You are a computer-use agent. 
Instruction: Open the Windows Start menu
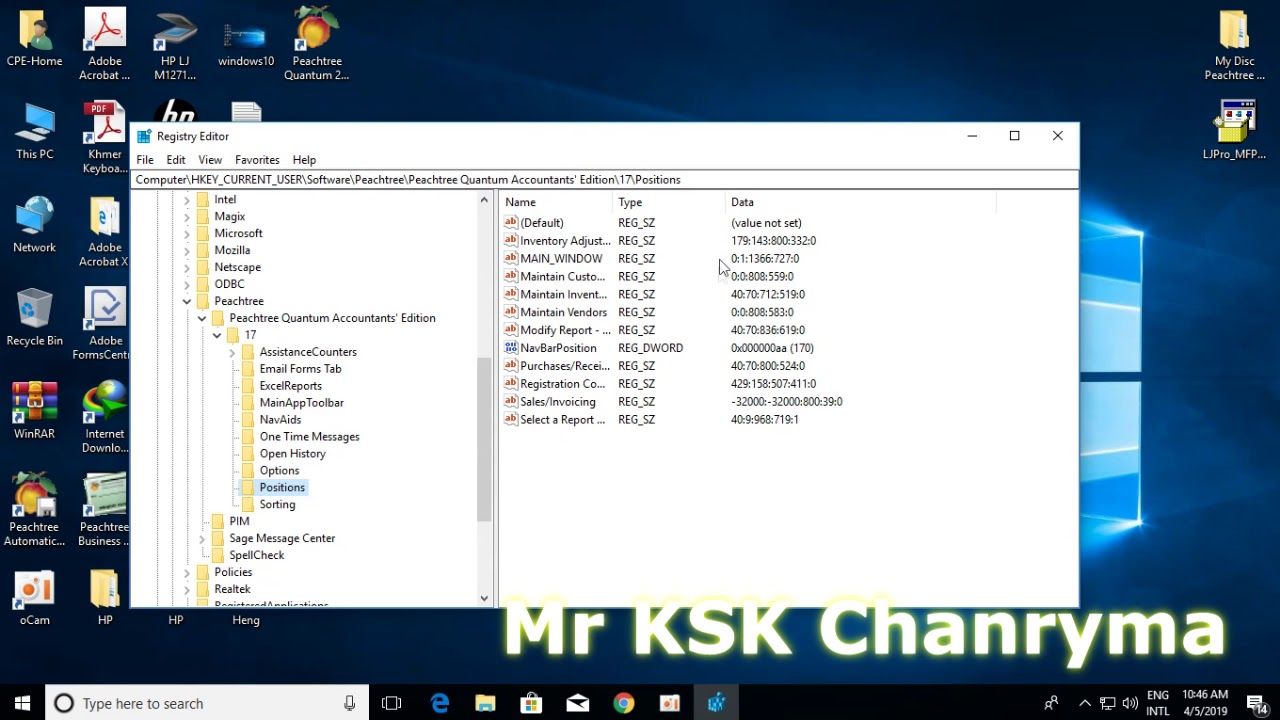(x=23, y=703)
